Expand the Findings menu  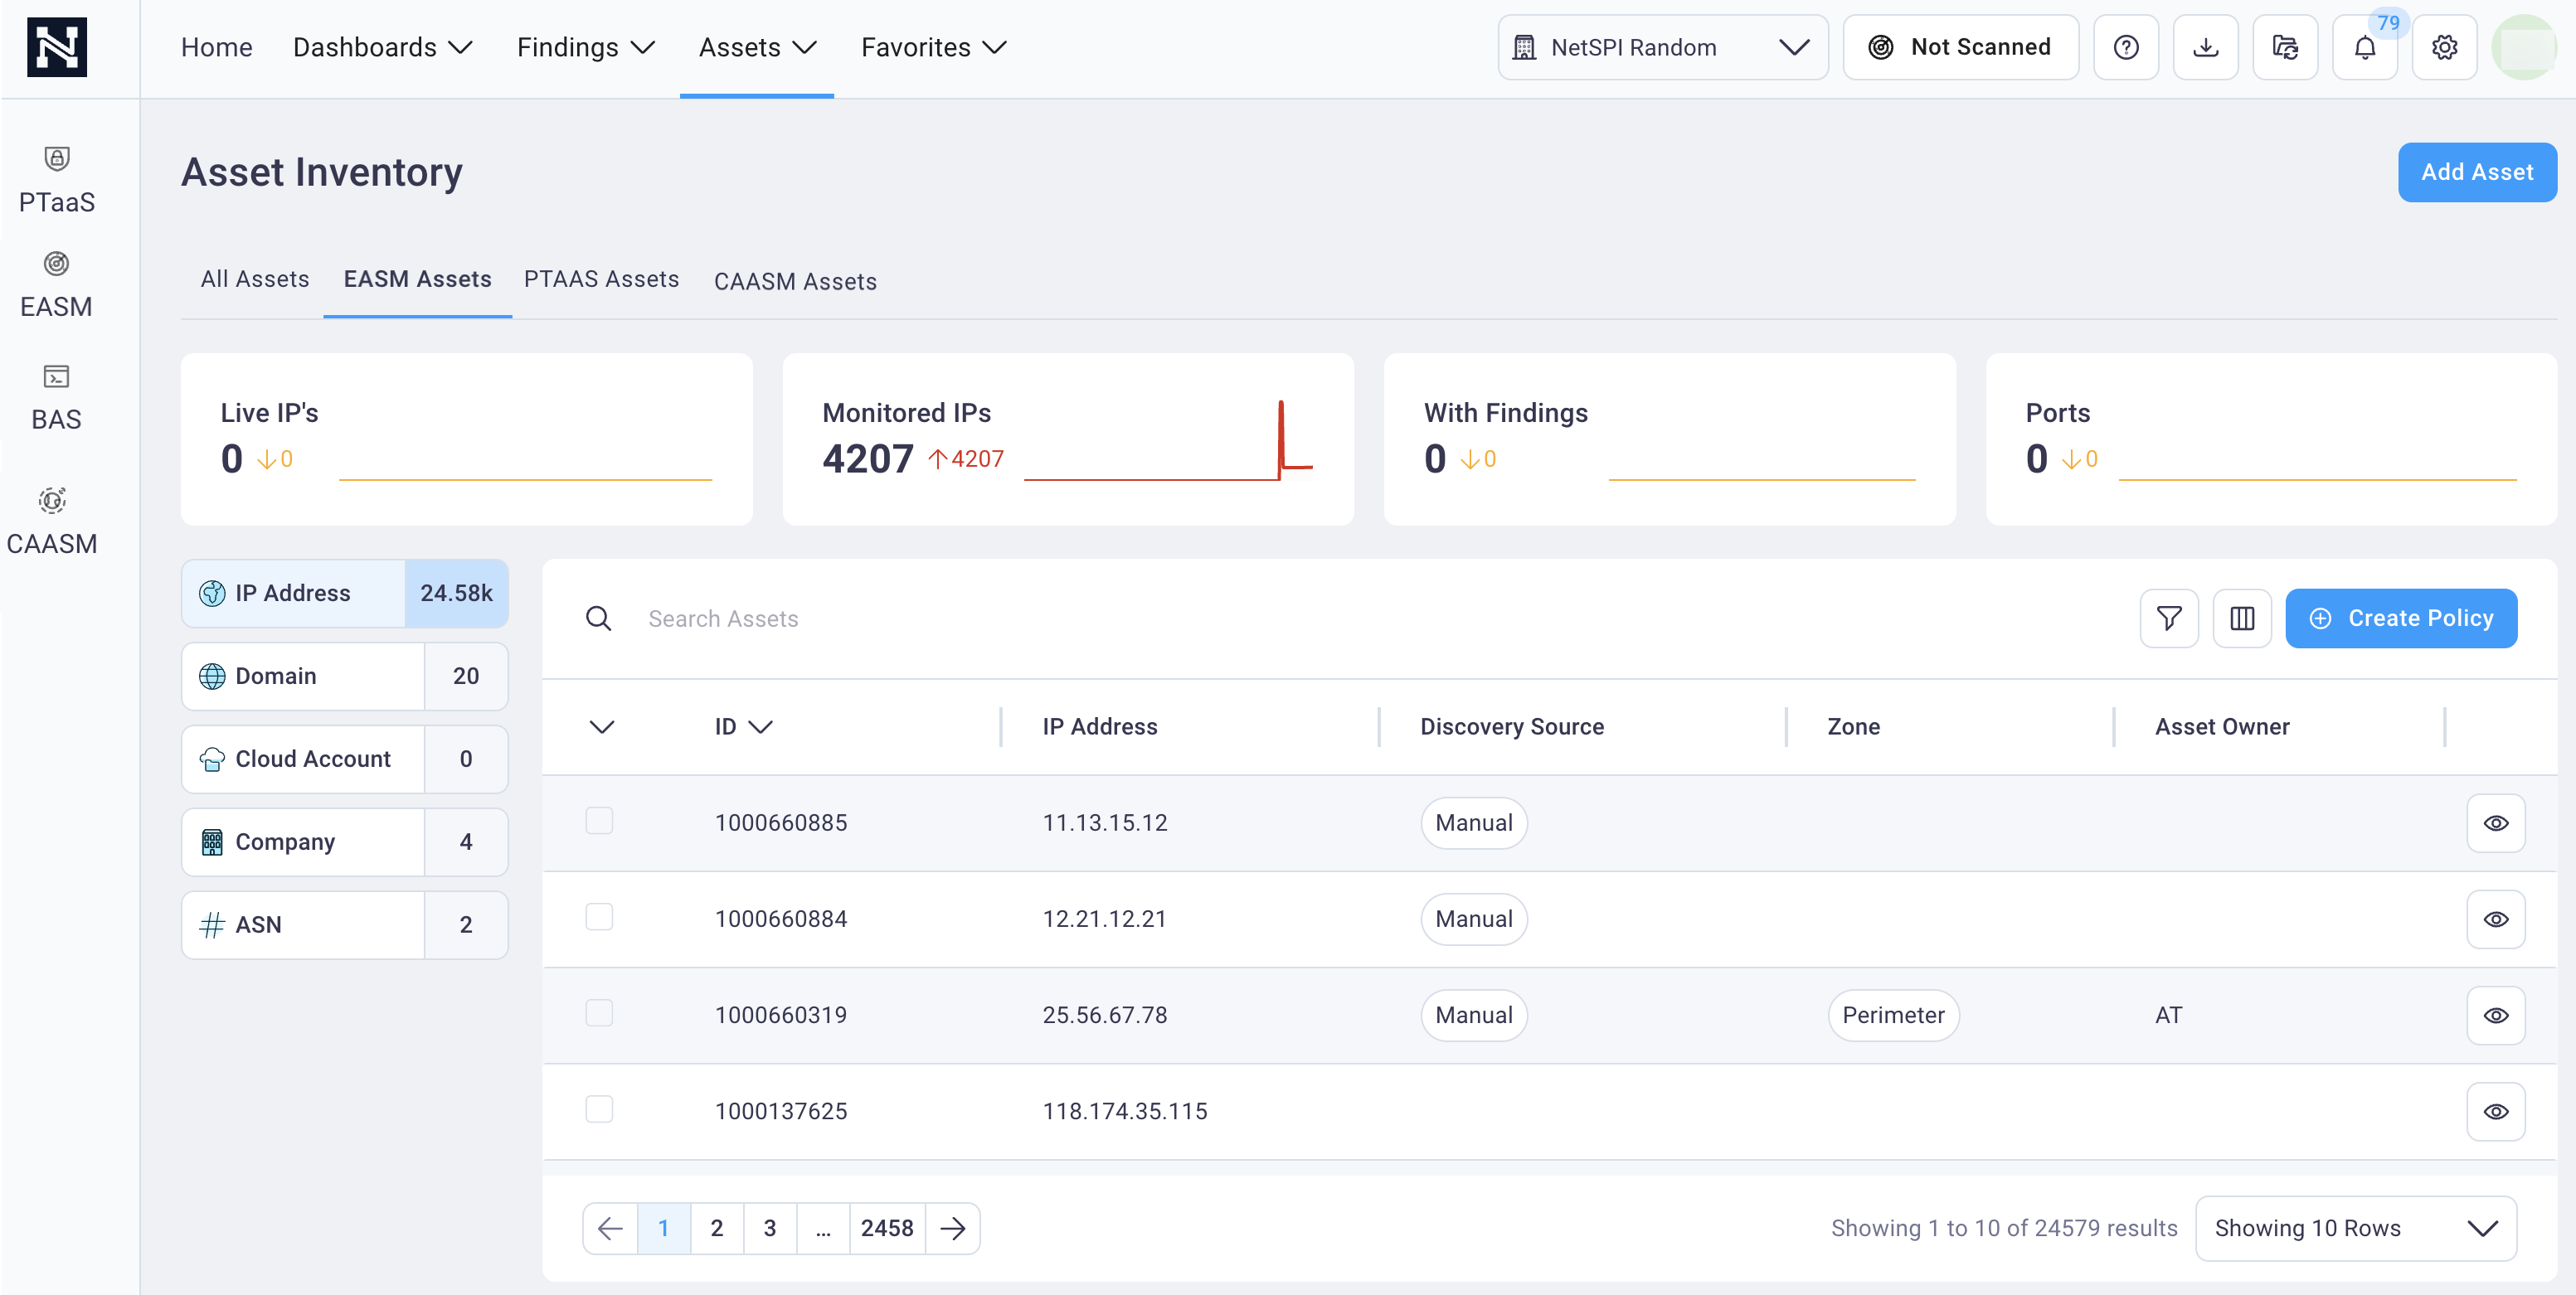click(x=585, y=47)
